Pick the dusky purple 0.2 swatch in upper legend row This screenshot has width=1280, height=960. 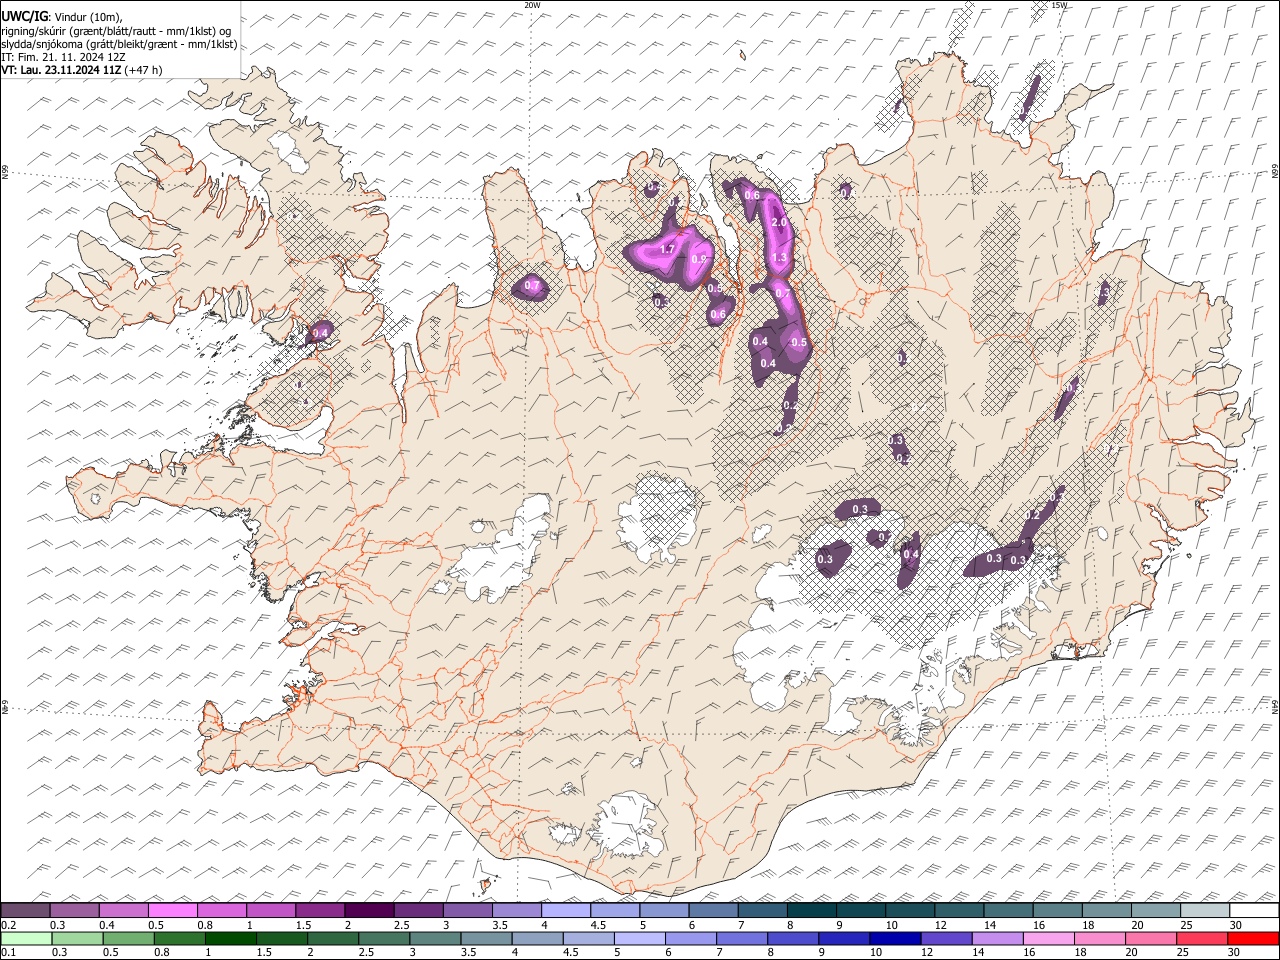25,910
